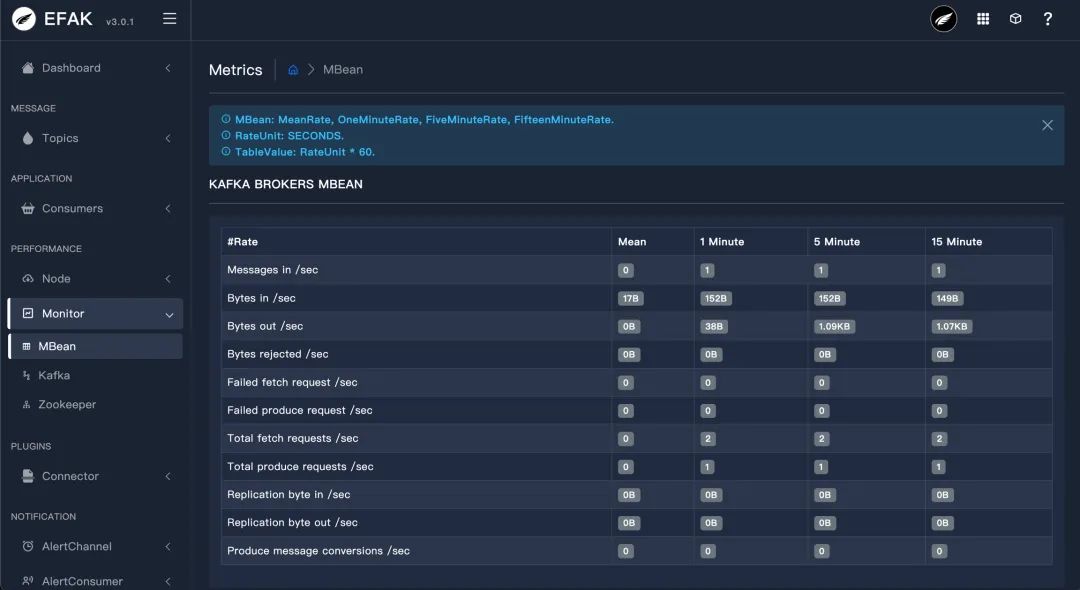Click the Consumers basket icon
The height and width of the screenshot is (590, 1080).
click(28, 208)
